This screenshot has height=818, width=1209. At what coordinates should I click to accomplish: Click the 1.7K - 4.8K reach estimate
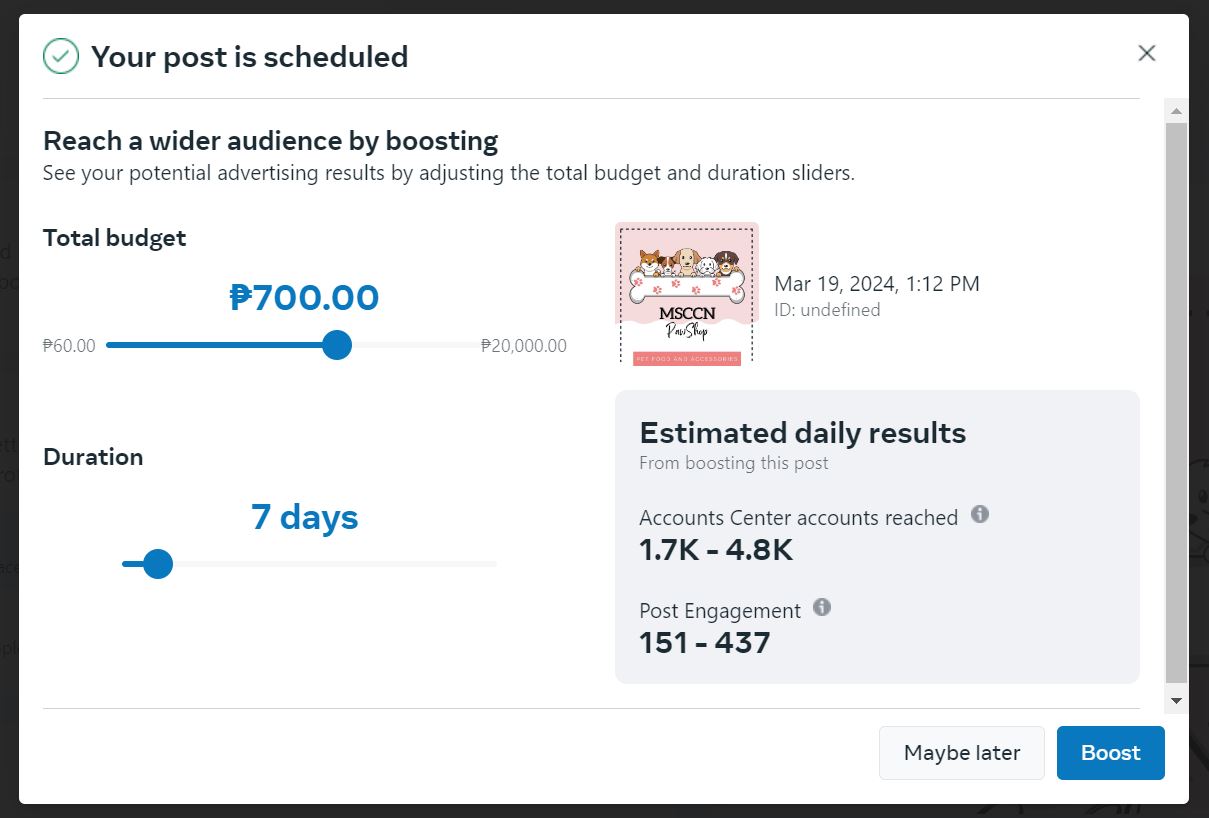716,550
